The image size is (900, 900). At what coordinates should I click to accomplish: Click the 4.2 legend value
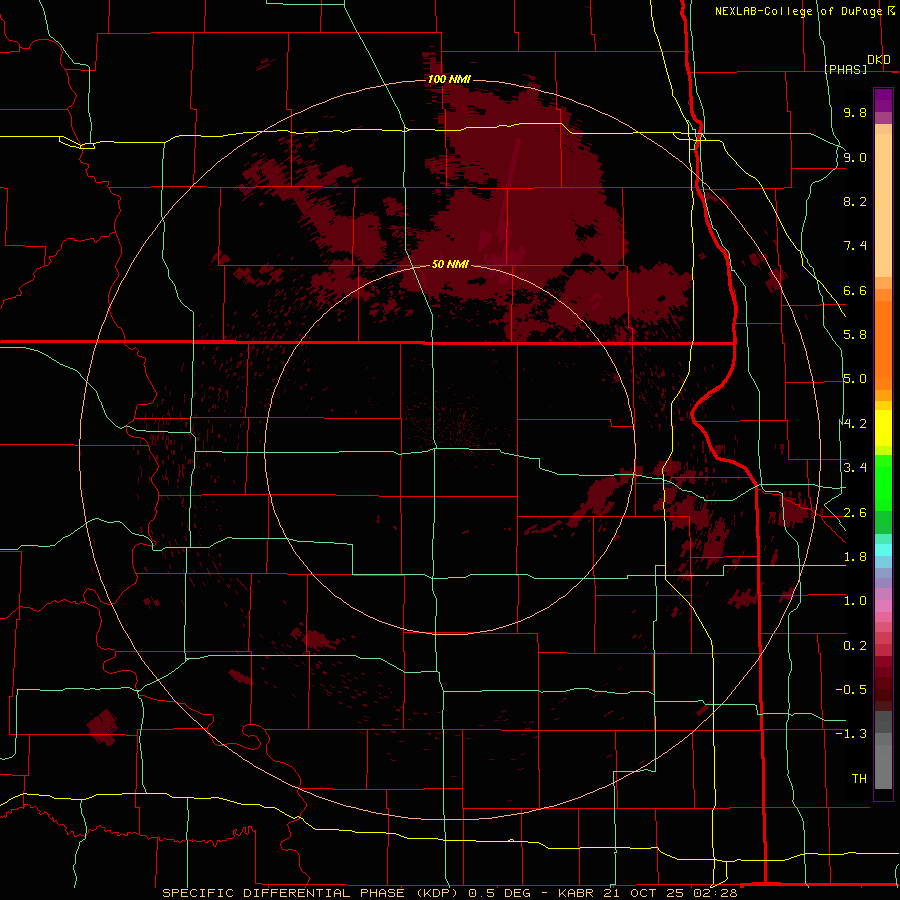[855, 424]
